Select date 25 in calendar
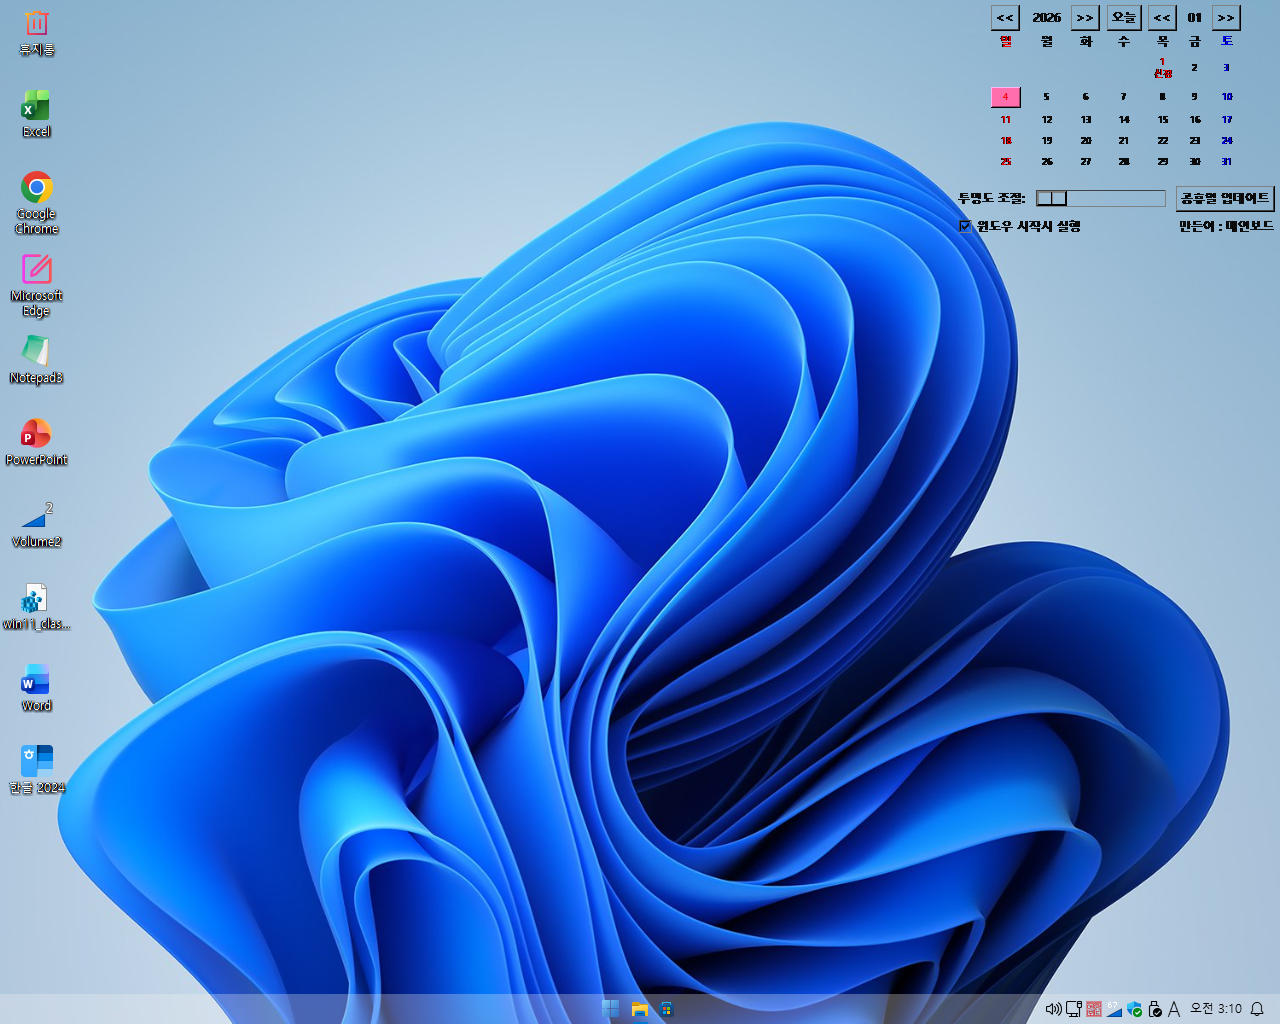This screenshot has height=1024, width=1280. [x=1006, y=161]
